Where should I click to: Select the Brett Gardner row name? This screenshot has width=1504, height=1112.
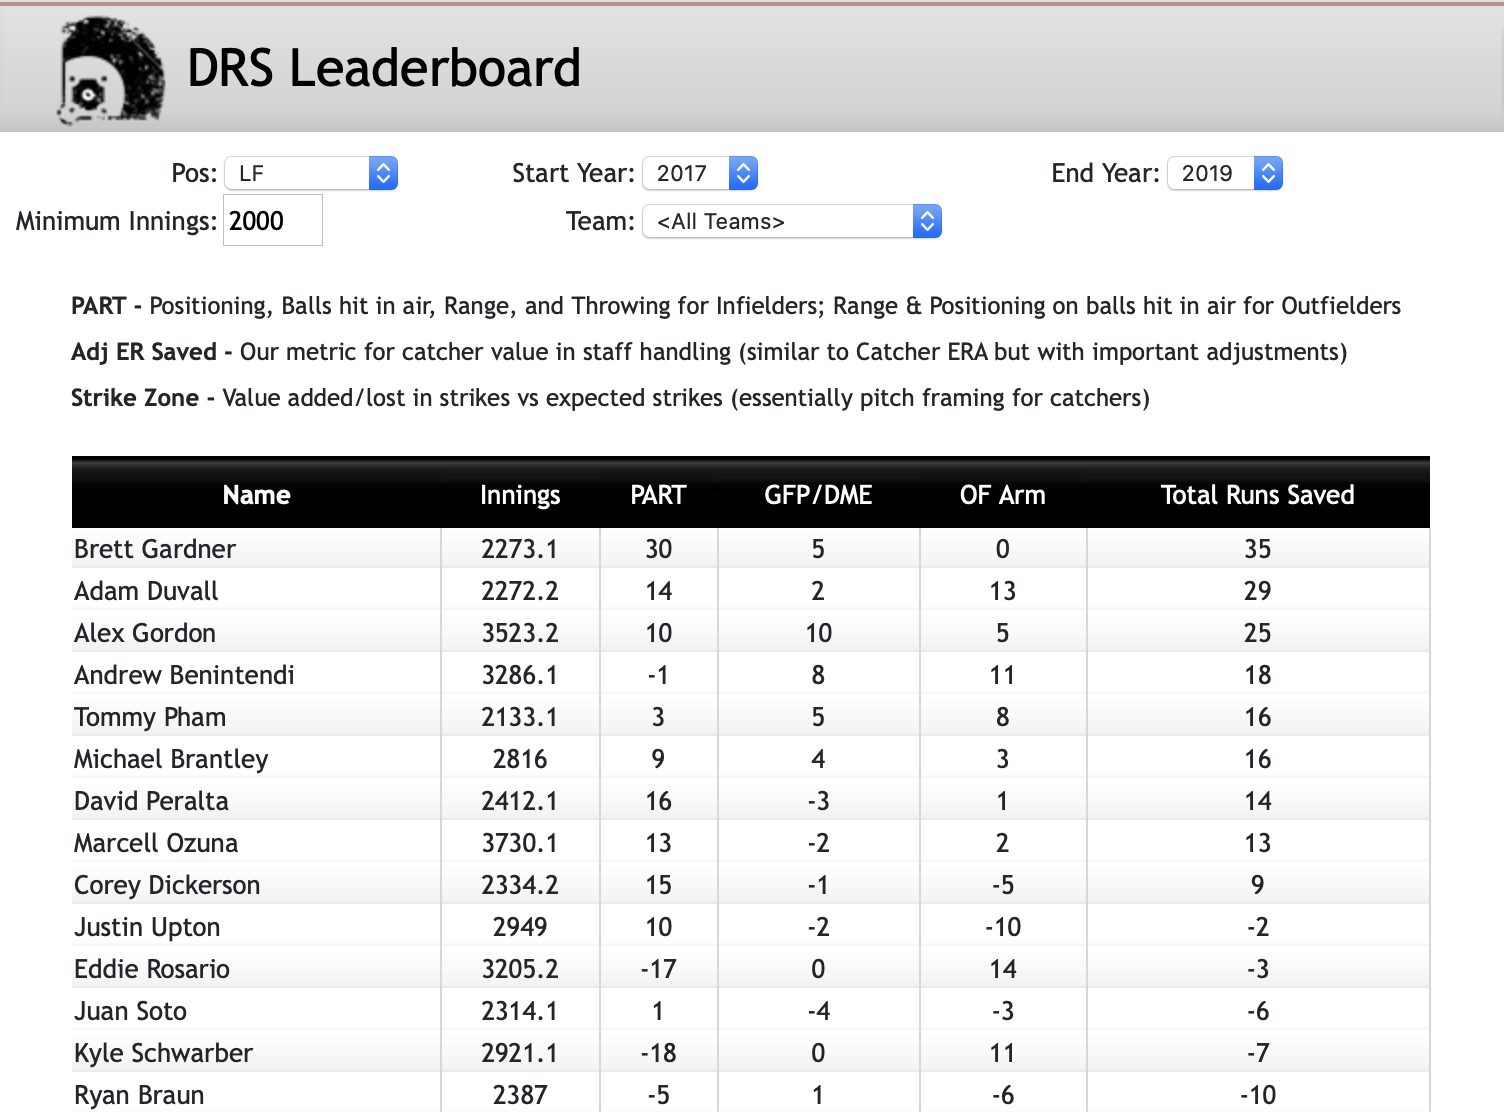pyautogui.click(x=155, y=549)
